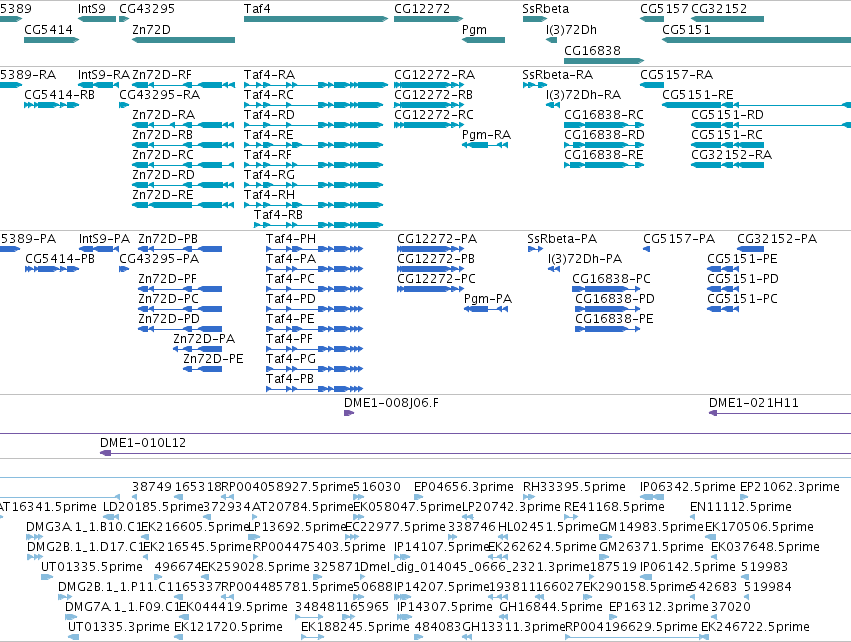Select cDNA label EK121720.5prime
The image size is (851, 642).
click(228, 627)
